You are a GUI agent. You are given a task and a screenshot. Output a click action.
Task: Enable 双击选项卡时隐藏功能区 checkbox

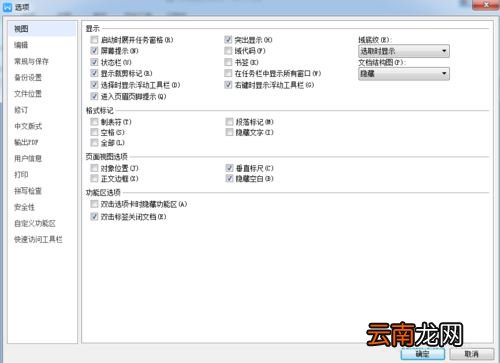point(94,204)
